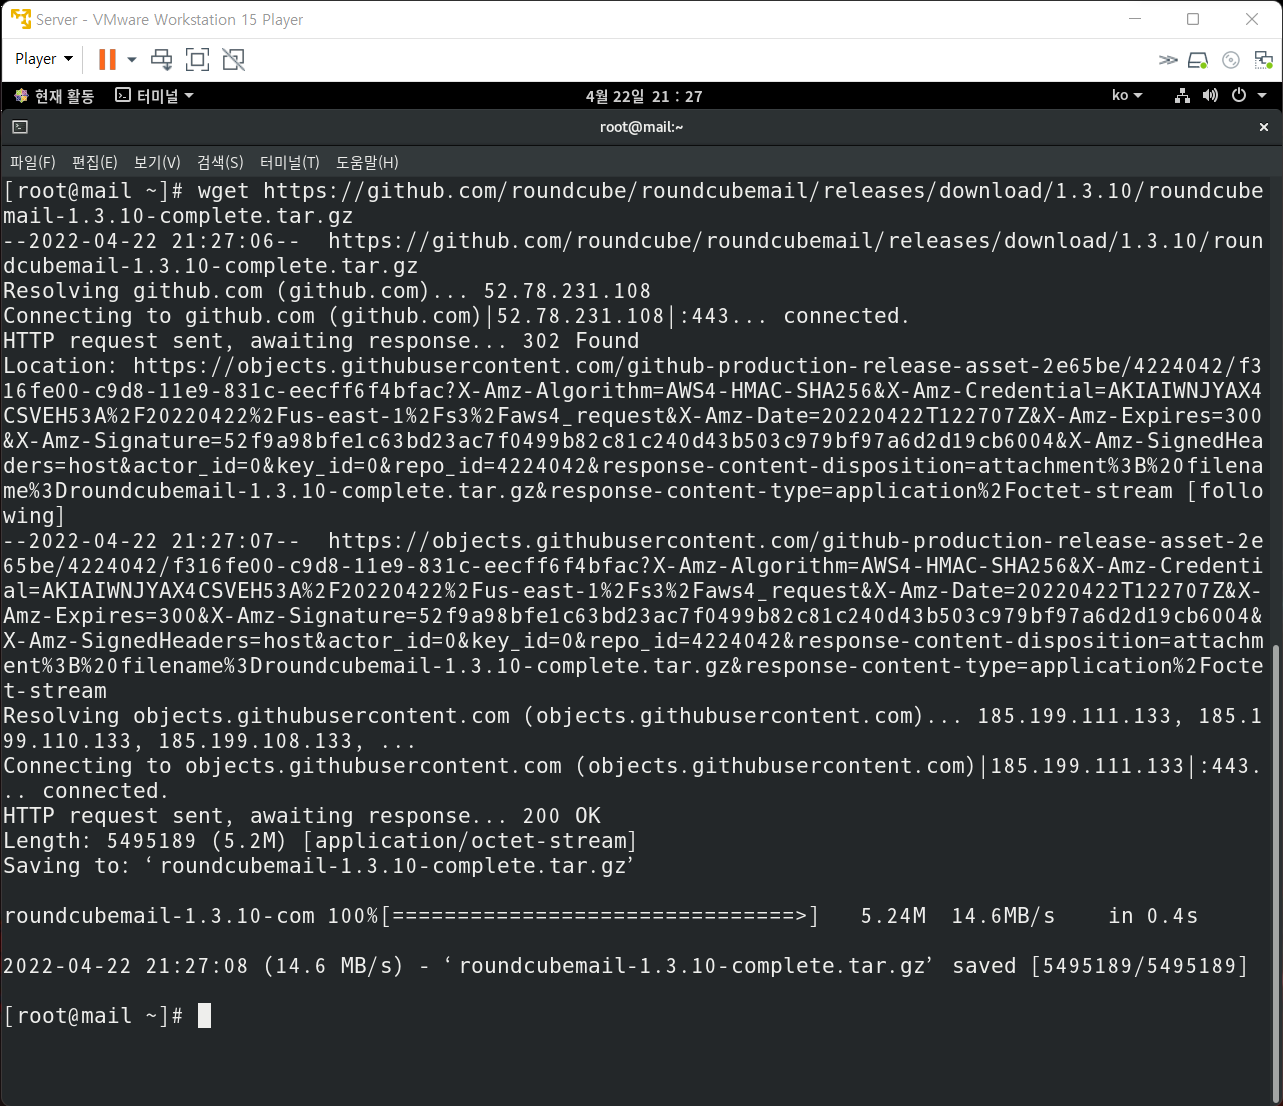The height and width of the screenshot is (1106, 1283).
Task: Open the ko input language dropdown
Action: point(1127,96)
